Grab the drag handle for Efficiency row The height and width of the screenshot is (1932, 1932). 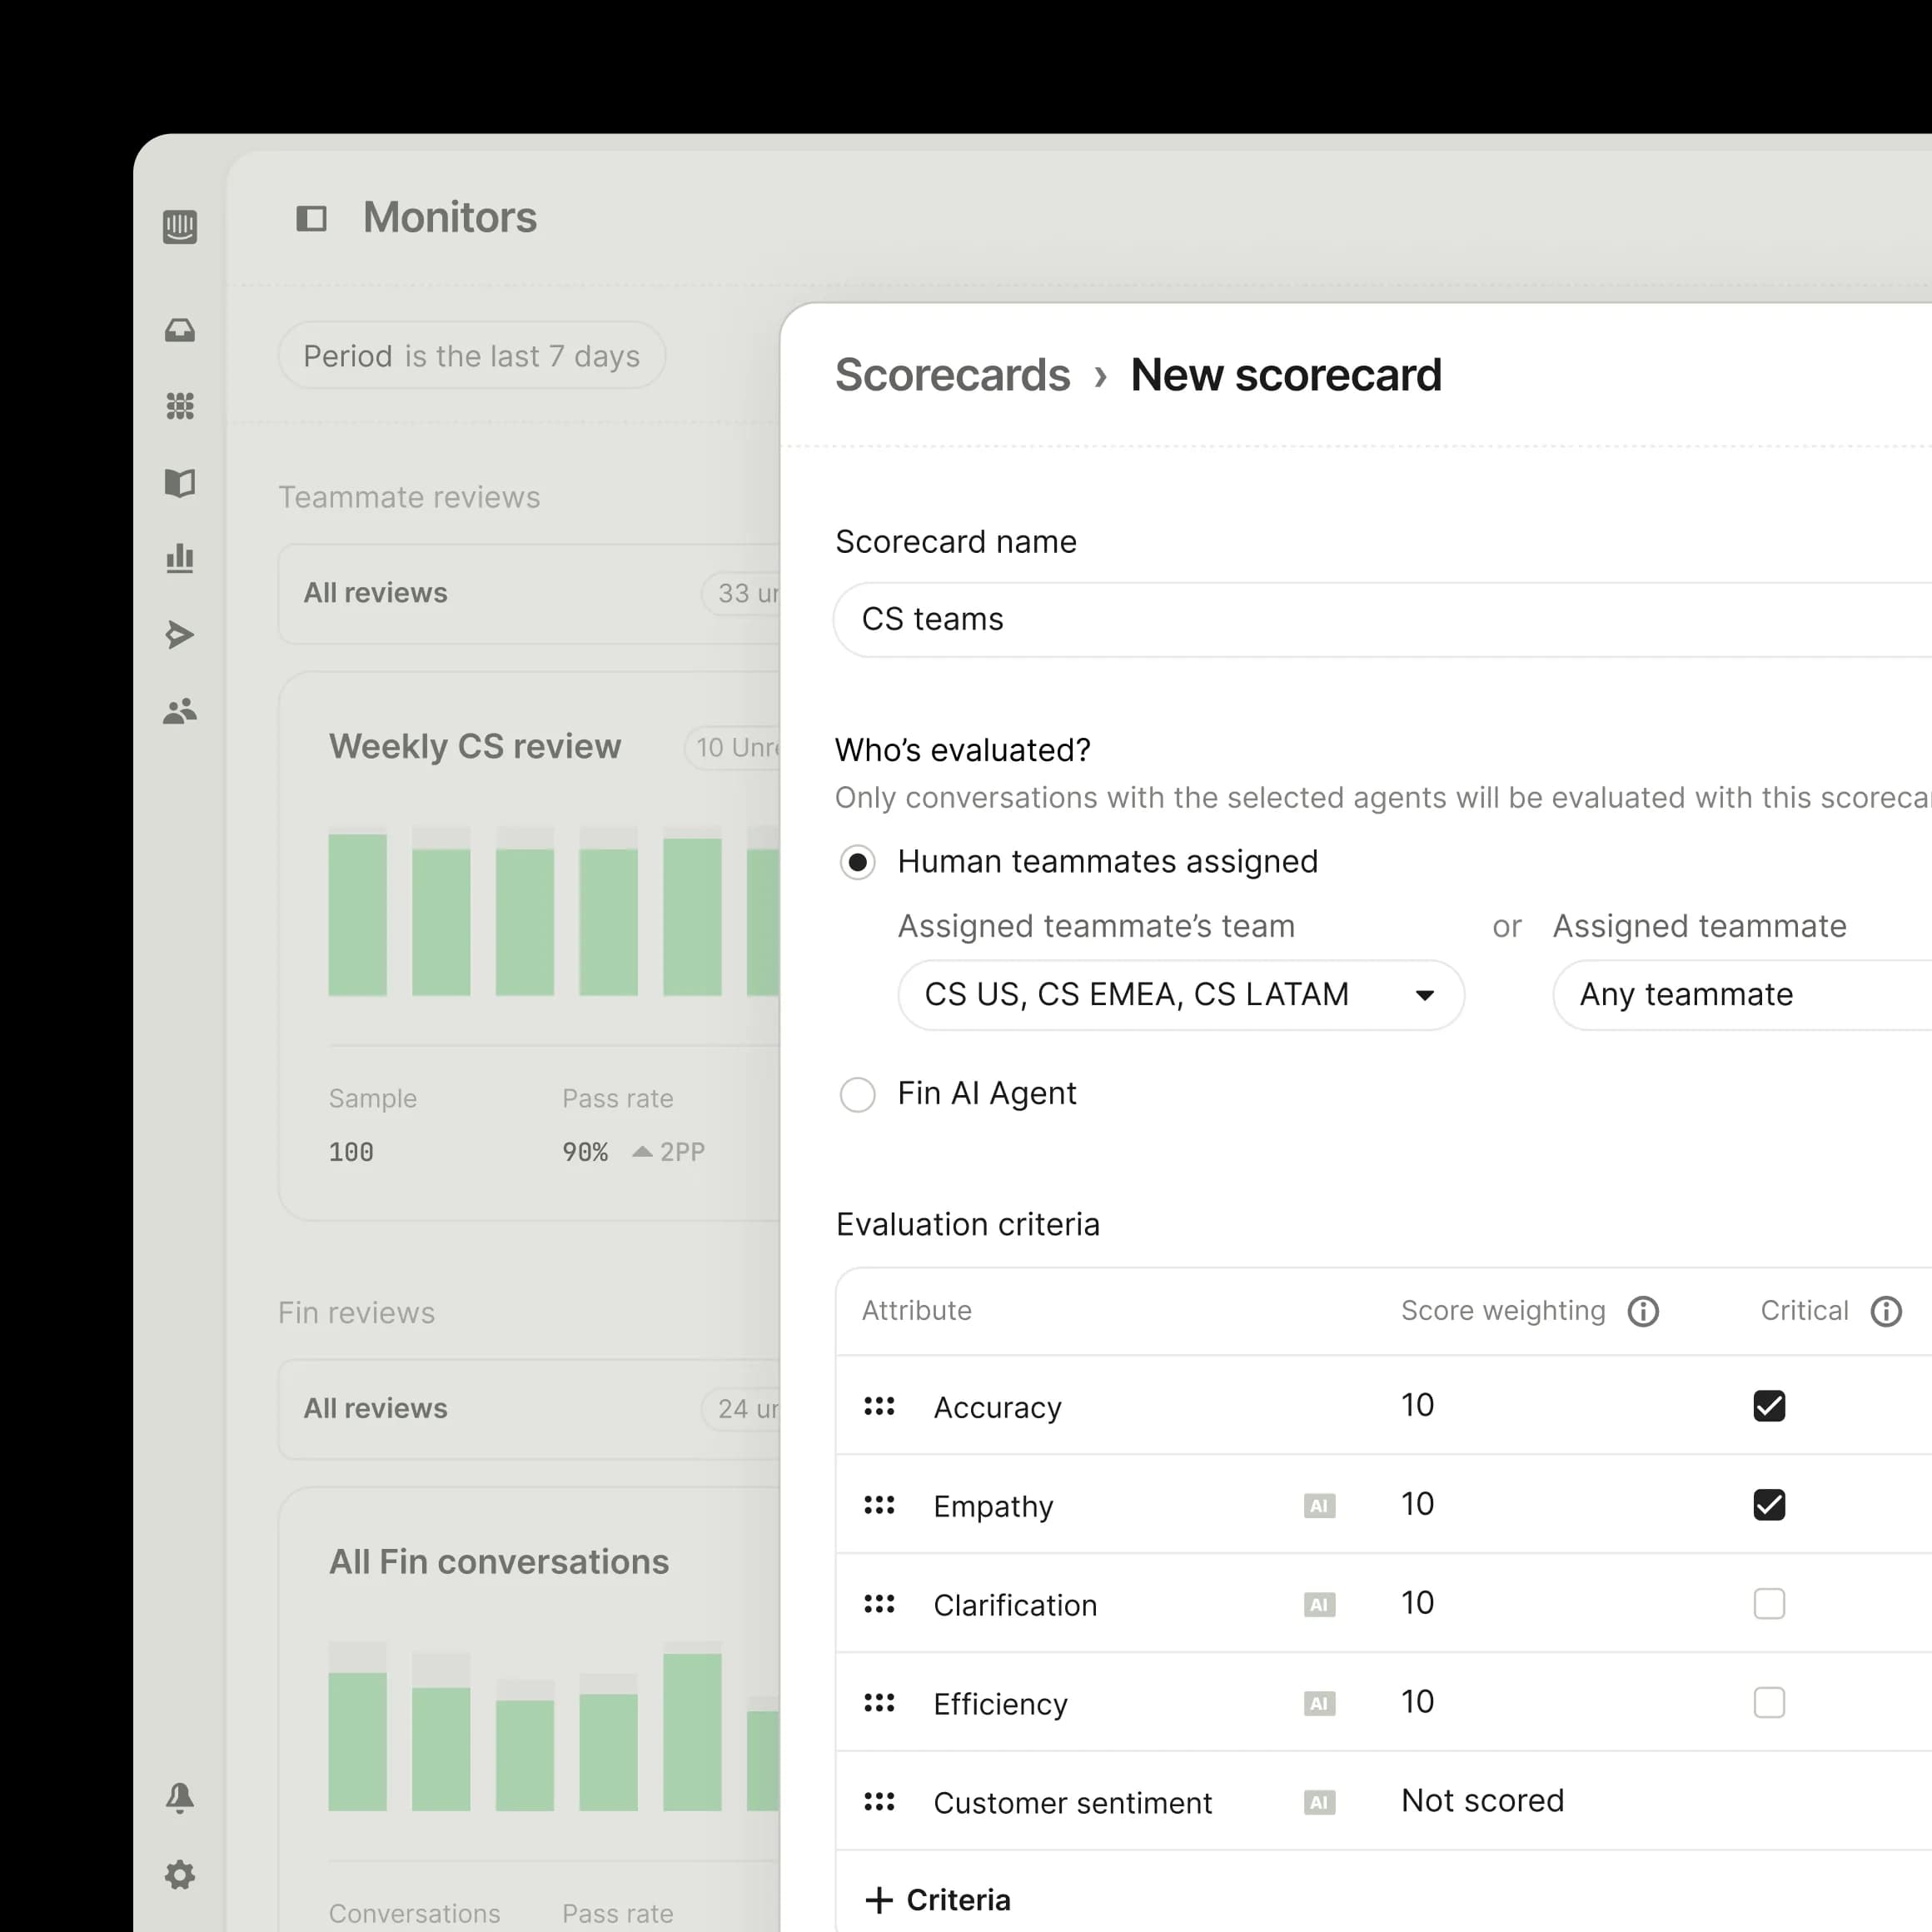point(879,1702)
